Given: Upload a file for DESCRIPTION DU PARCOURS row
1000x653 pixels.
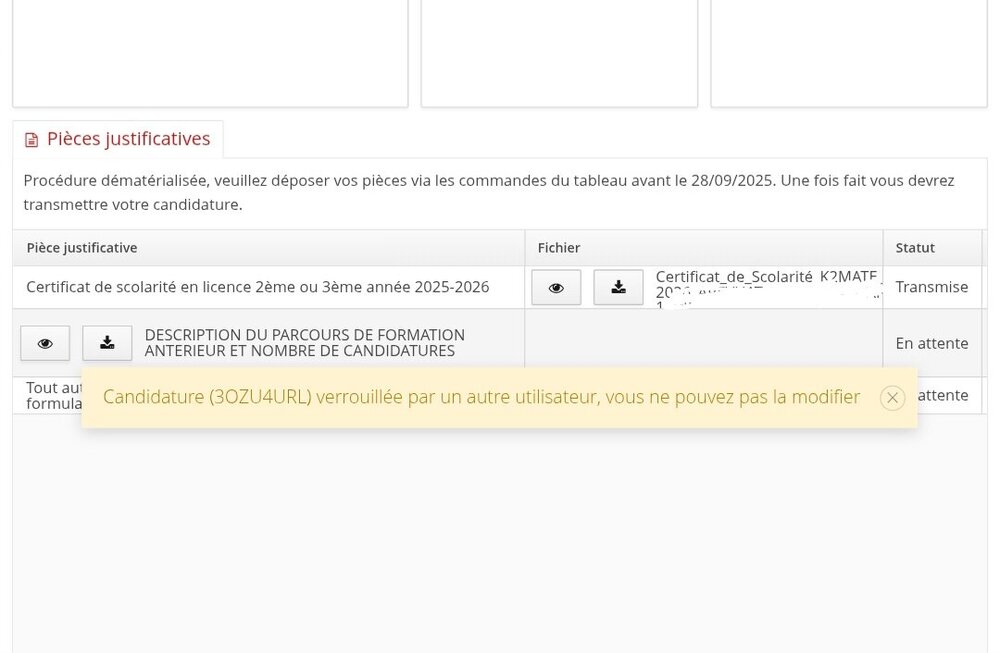Looking at the screenshot, I should [107, 343].
